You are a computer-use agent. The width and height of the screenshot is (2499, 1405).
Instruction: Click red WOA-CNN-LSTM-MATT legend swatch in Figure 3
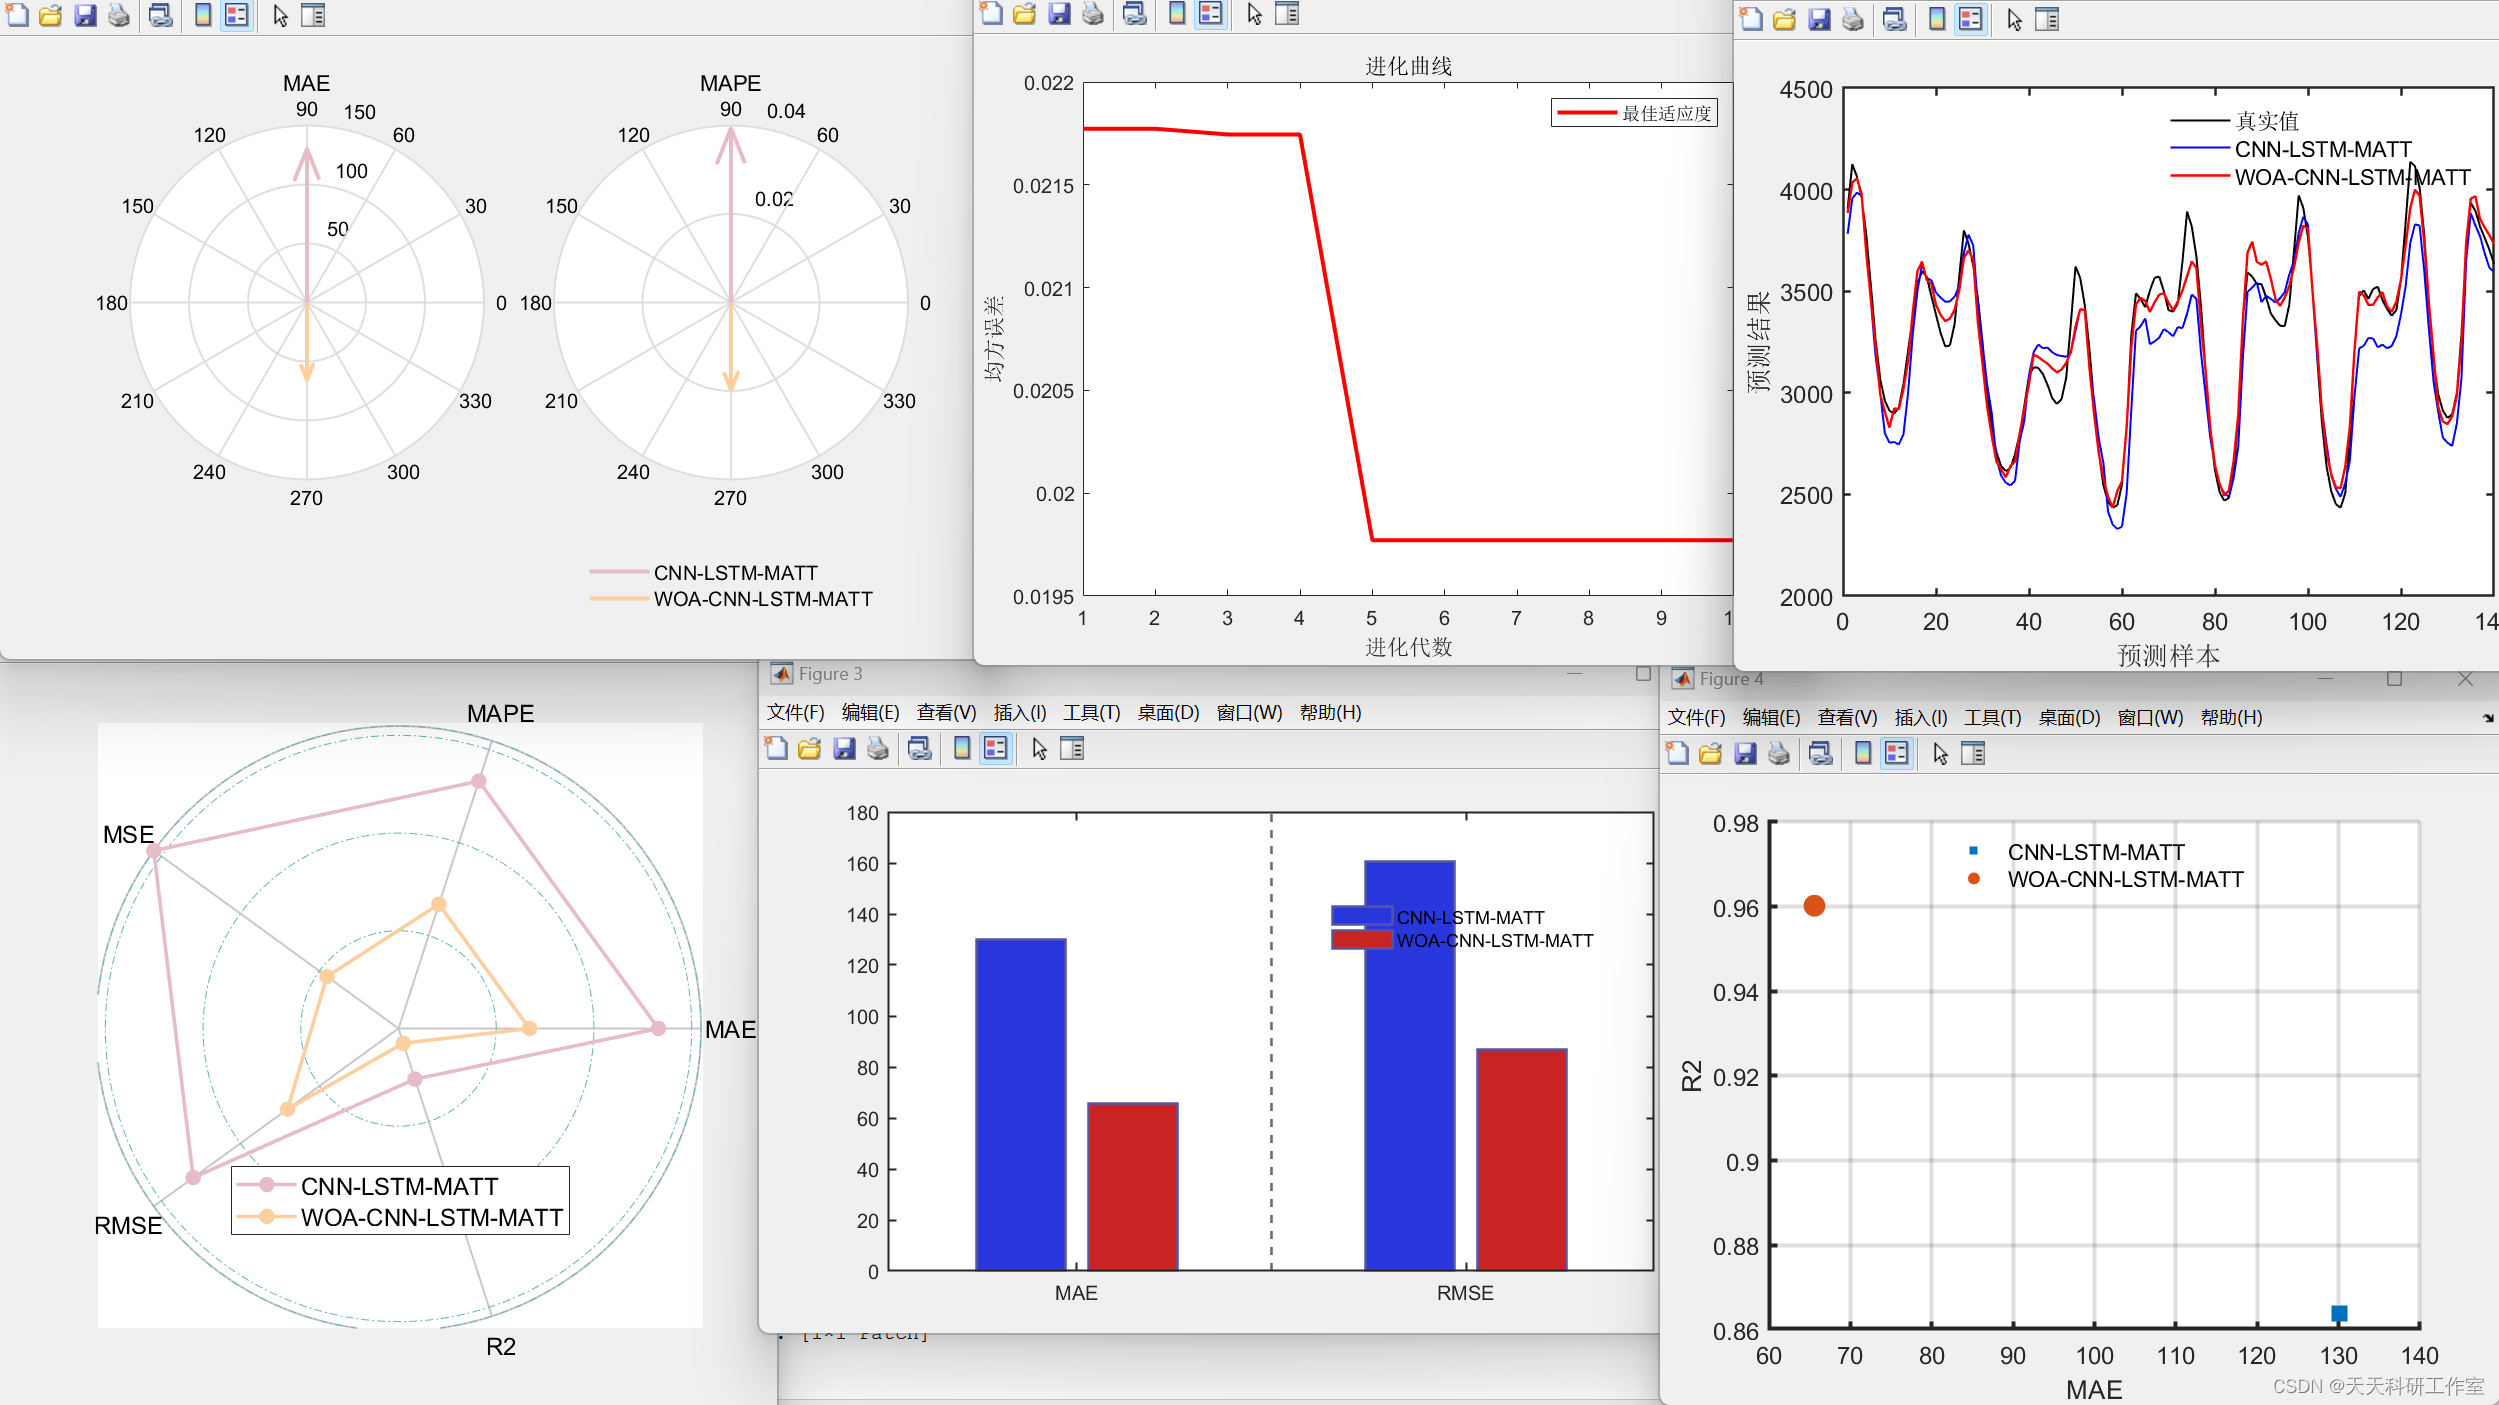pos(1362,940)
